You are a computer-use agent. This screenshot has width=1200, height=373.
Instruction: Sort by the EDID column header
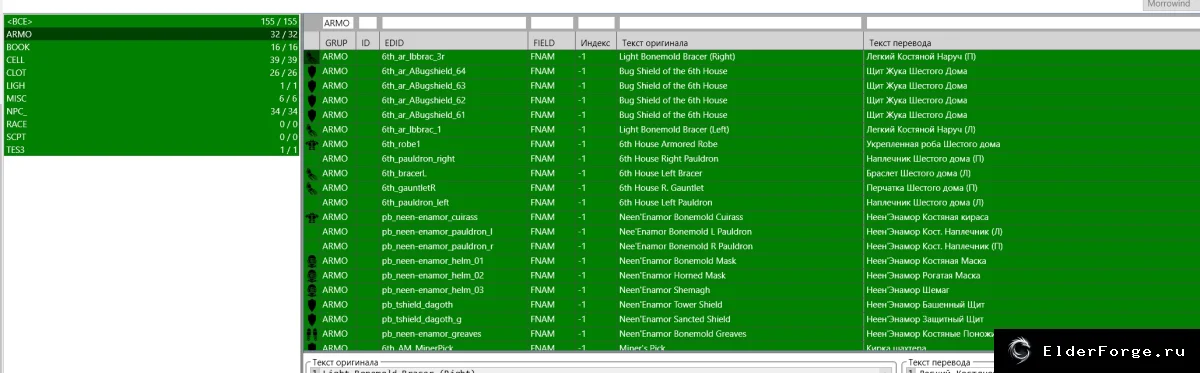[x=453, y=43]
